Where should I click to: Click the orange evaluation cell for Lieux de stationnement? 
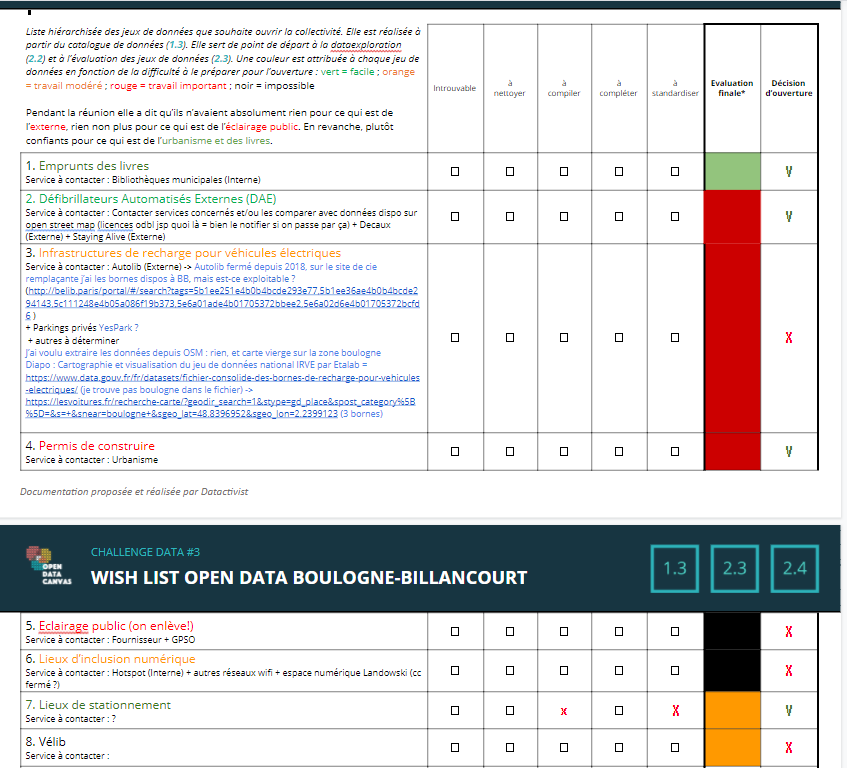(732, 711)
